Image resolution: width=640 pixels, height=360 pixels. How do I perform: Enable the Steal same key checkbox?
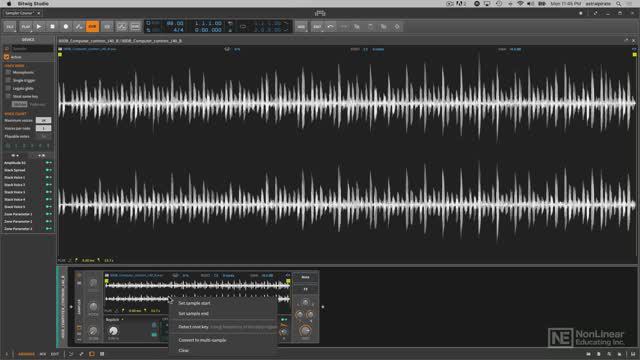point(8,96)
